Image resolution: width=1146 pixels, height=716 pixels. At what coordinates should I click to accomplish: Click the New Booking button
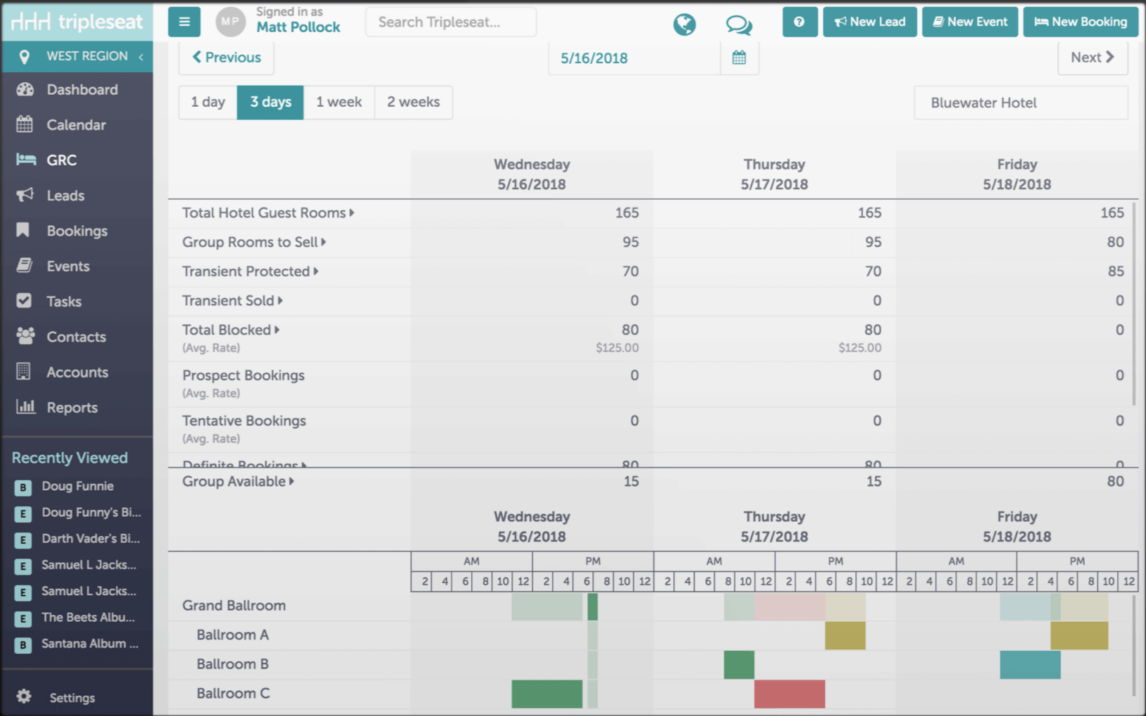(1080, 22)
